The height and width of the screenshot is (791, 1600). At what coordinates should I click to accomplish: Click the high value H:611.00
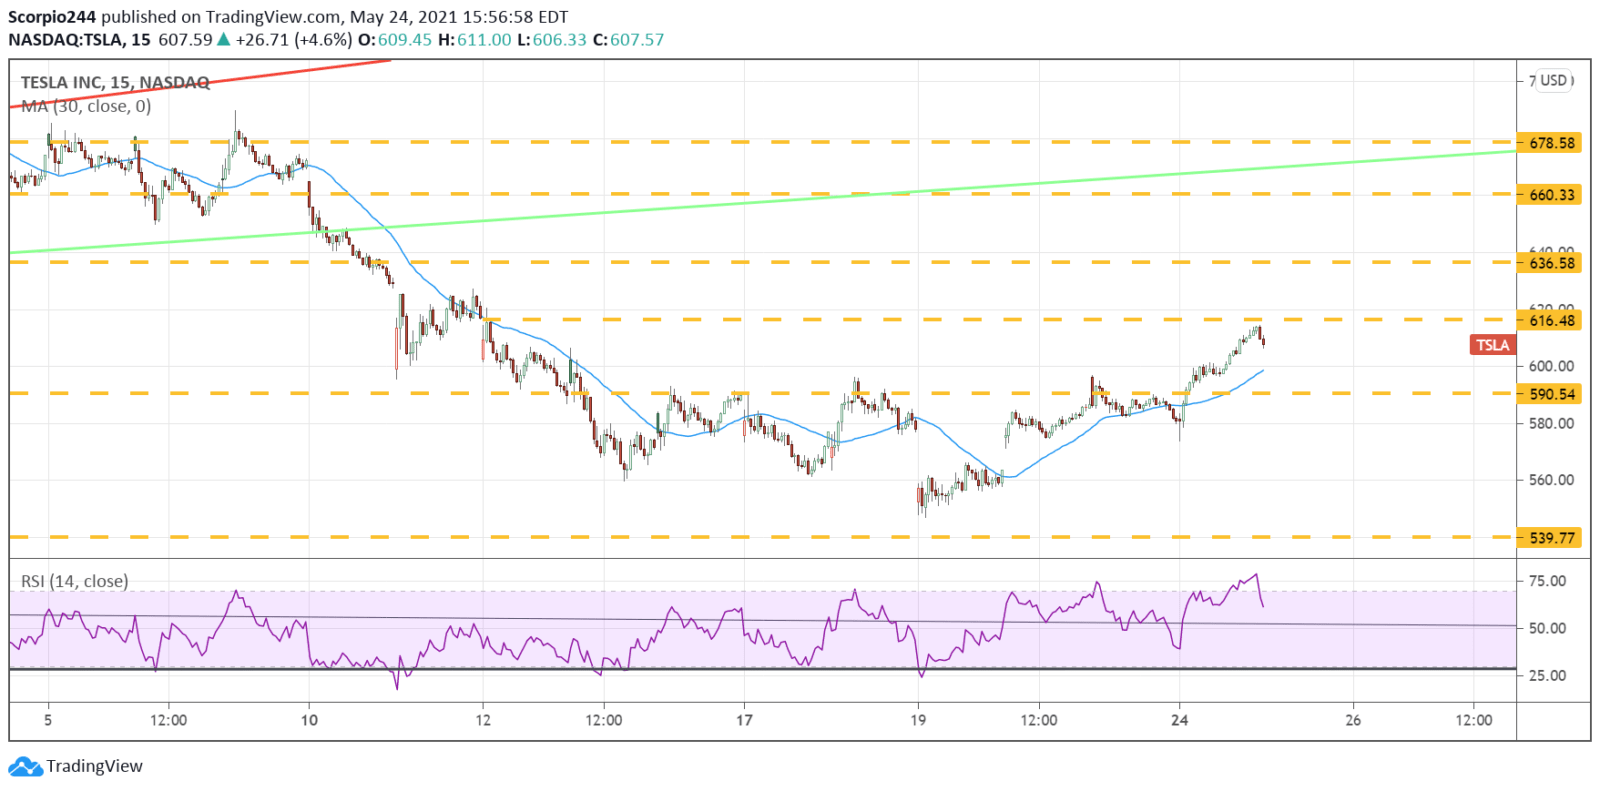pos(475,40)
